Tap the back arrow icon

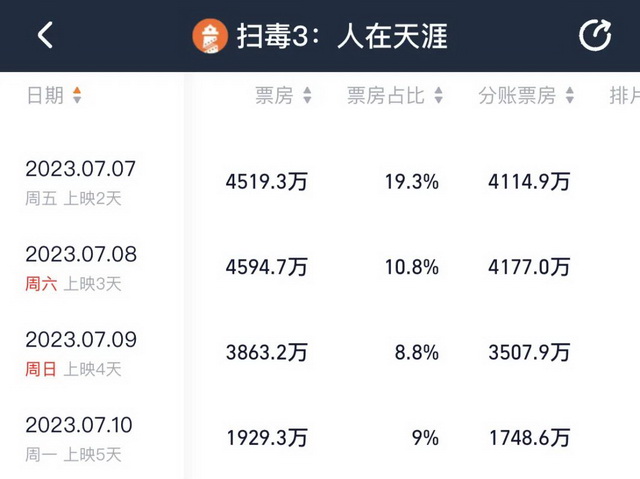45,36
